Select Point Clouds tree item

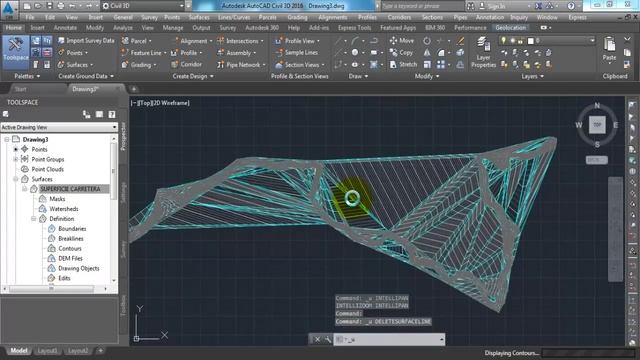[47, 169]
